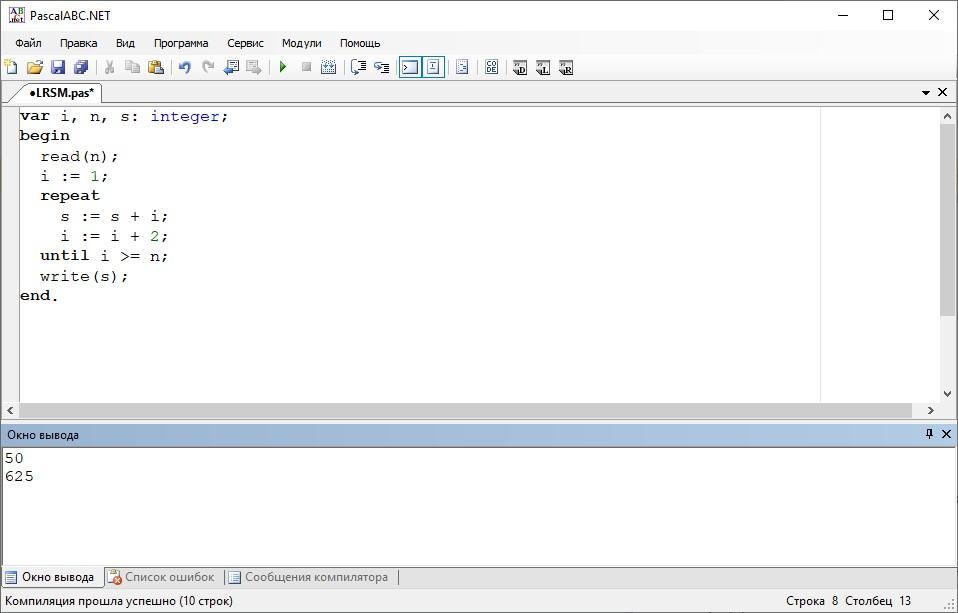Open the Вид menu

click(x=125, y=43)
